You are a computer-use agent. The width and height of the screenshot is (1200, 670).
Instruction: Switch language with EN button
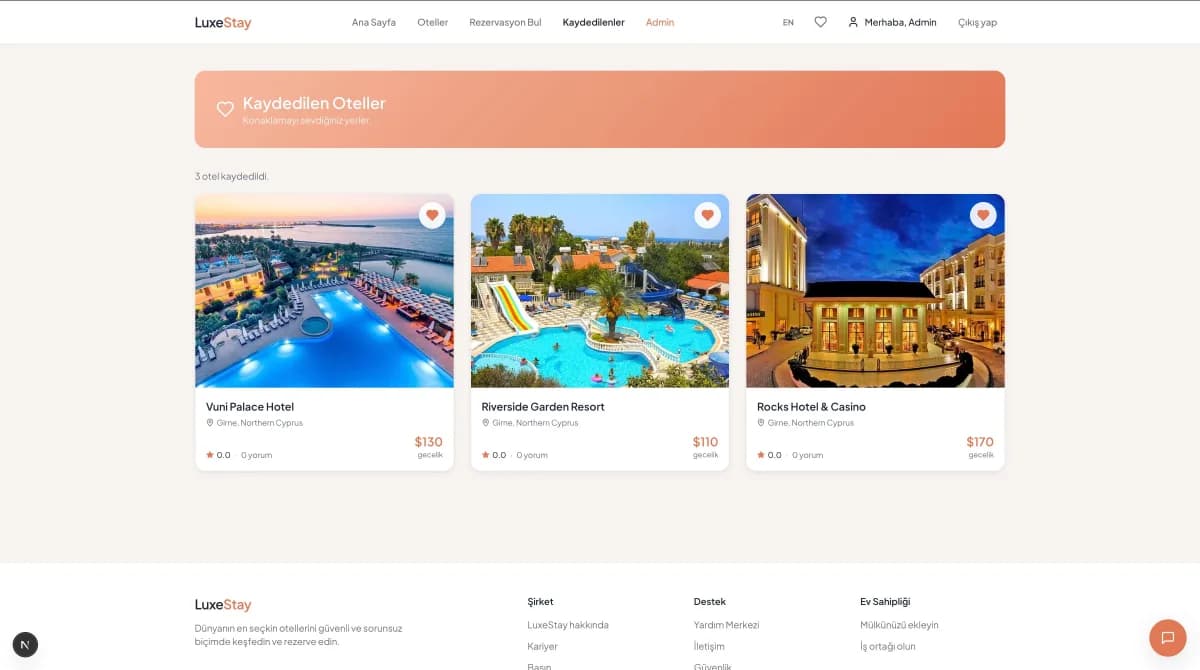(788, 22)
